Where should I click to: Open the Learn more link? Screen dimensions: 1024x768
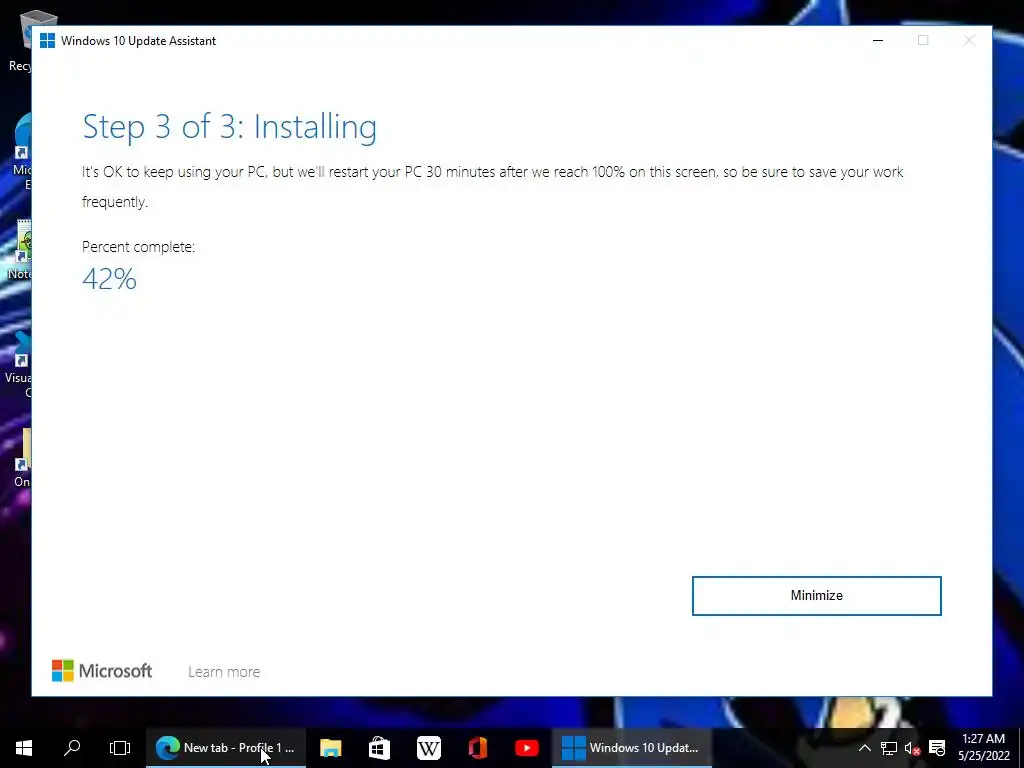coord(224,671)
